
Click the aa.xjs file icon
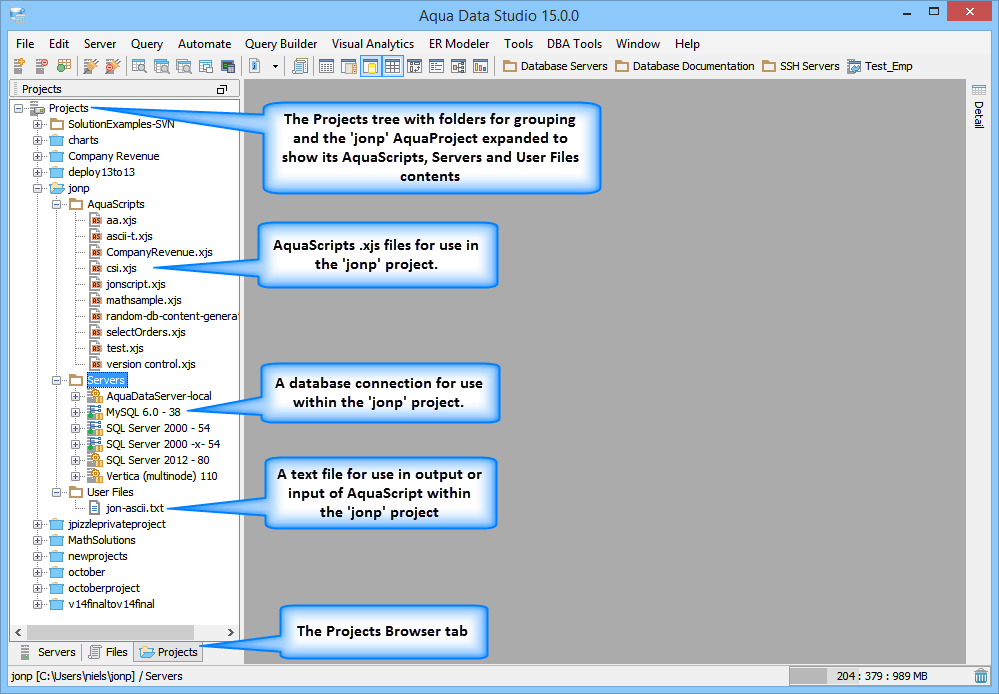(x=95, y=220)
